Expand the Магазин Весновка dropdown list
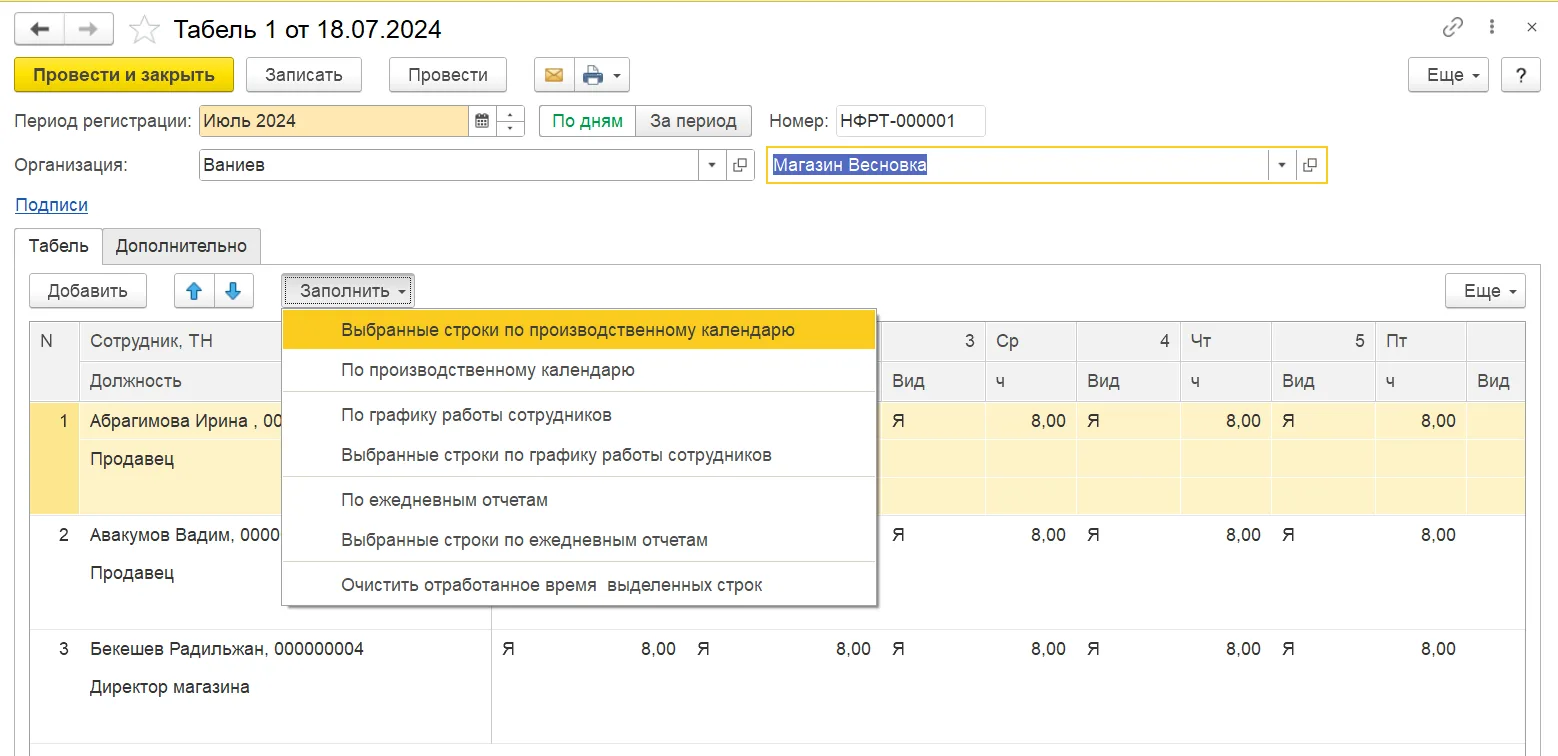This screenshot has height=756, width=1558. click(1282, 165)
